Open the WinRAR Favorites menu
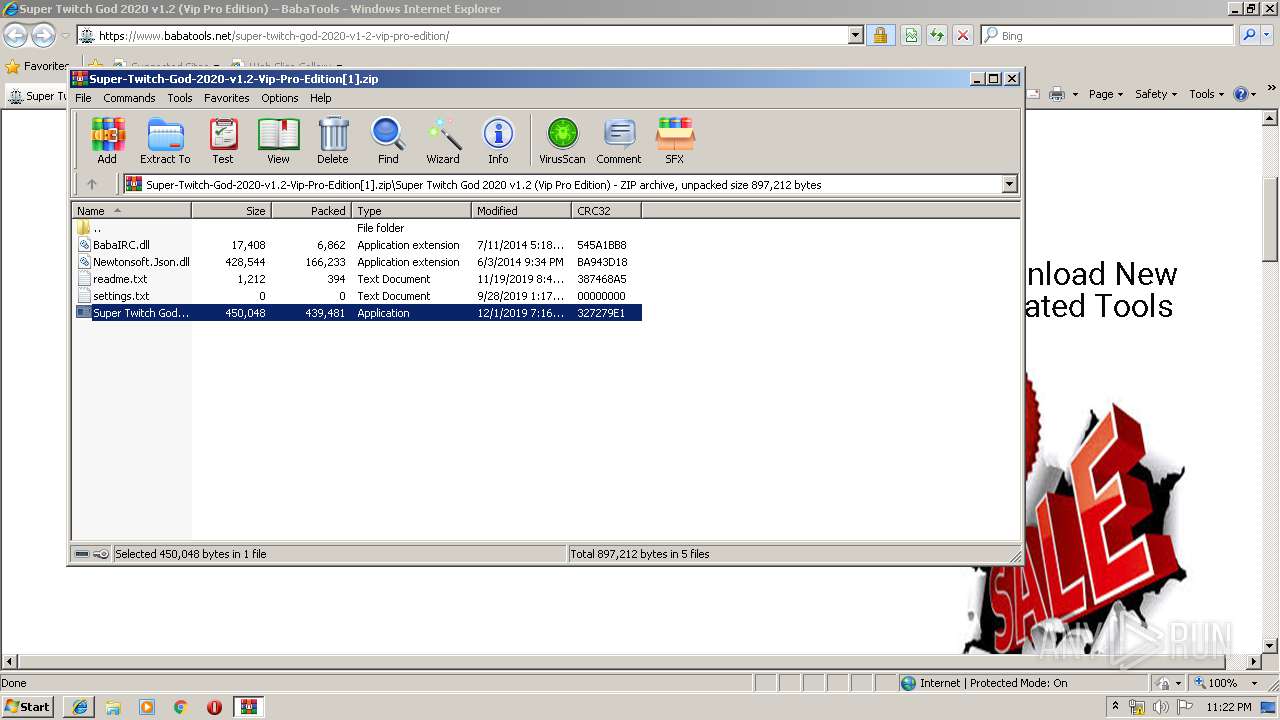Screen dimensions: 1280x720 pos(227,98)
